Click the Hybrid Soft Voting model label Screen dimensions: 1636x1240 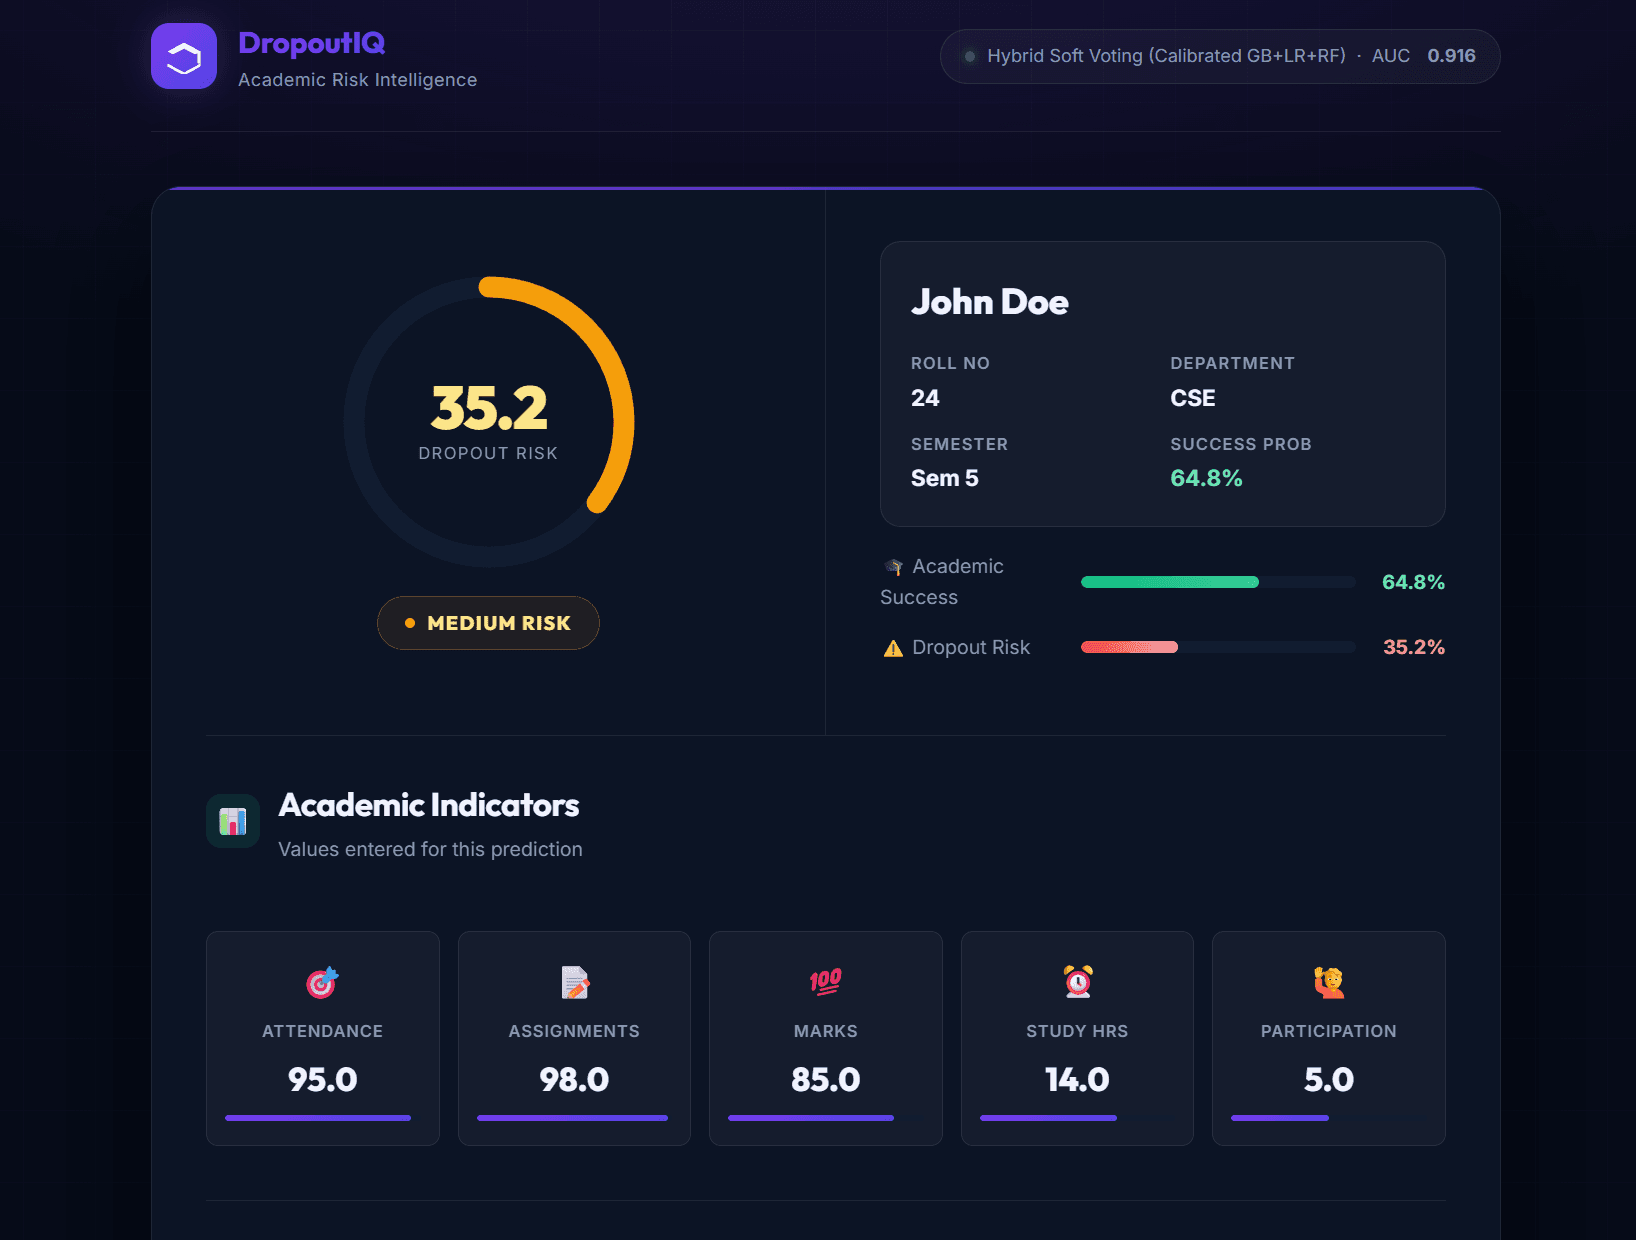1166,56
